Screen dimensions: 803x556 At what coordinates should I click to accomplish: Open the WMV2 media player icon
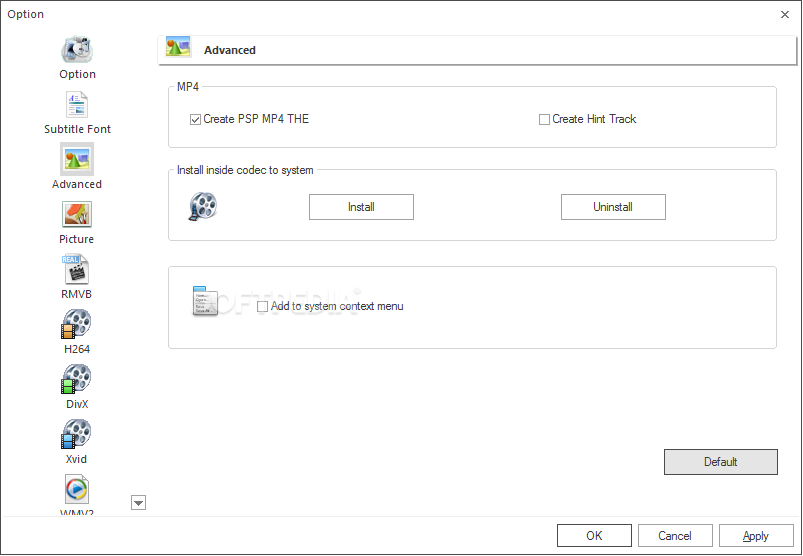77,489
